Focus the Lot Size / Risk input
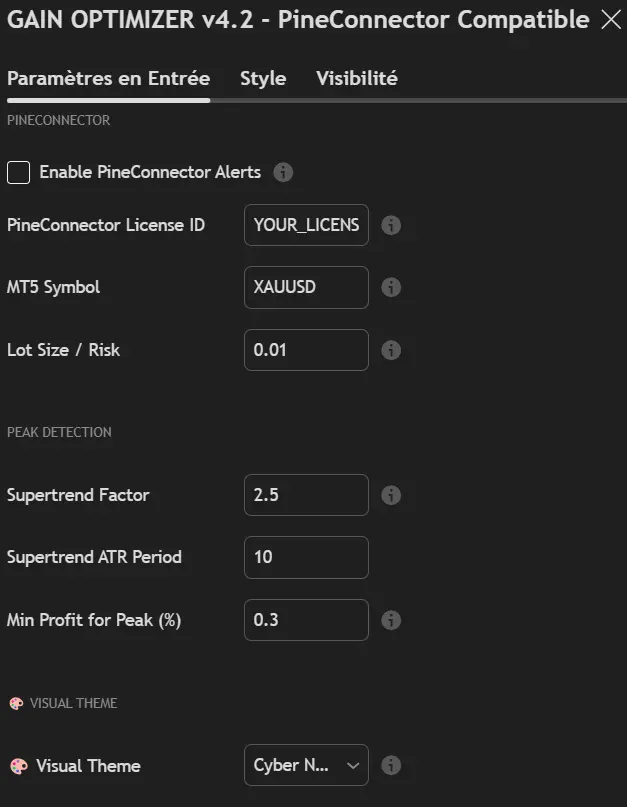627x807 pixels. click(x=306, y=350)
